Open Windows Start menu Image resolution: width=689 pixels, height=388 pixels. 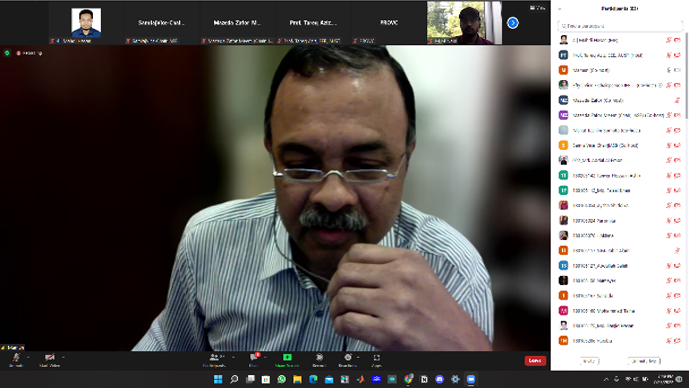(218, 379)
